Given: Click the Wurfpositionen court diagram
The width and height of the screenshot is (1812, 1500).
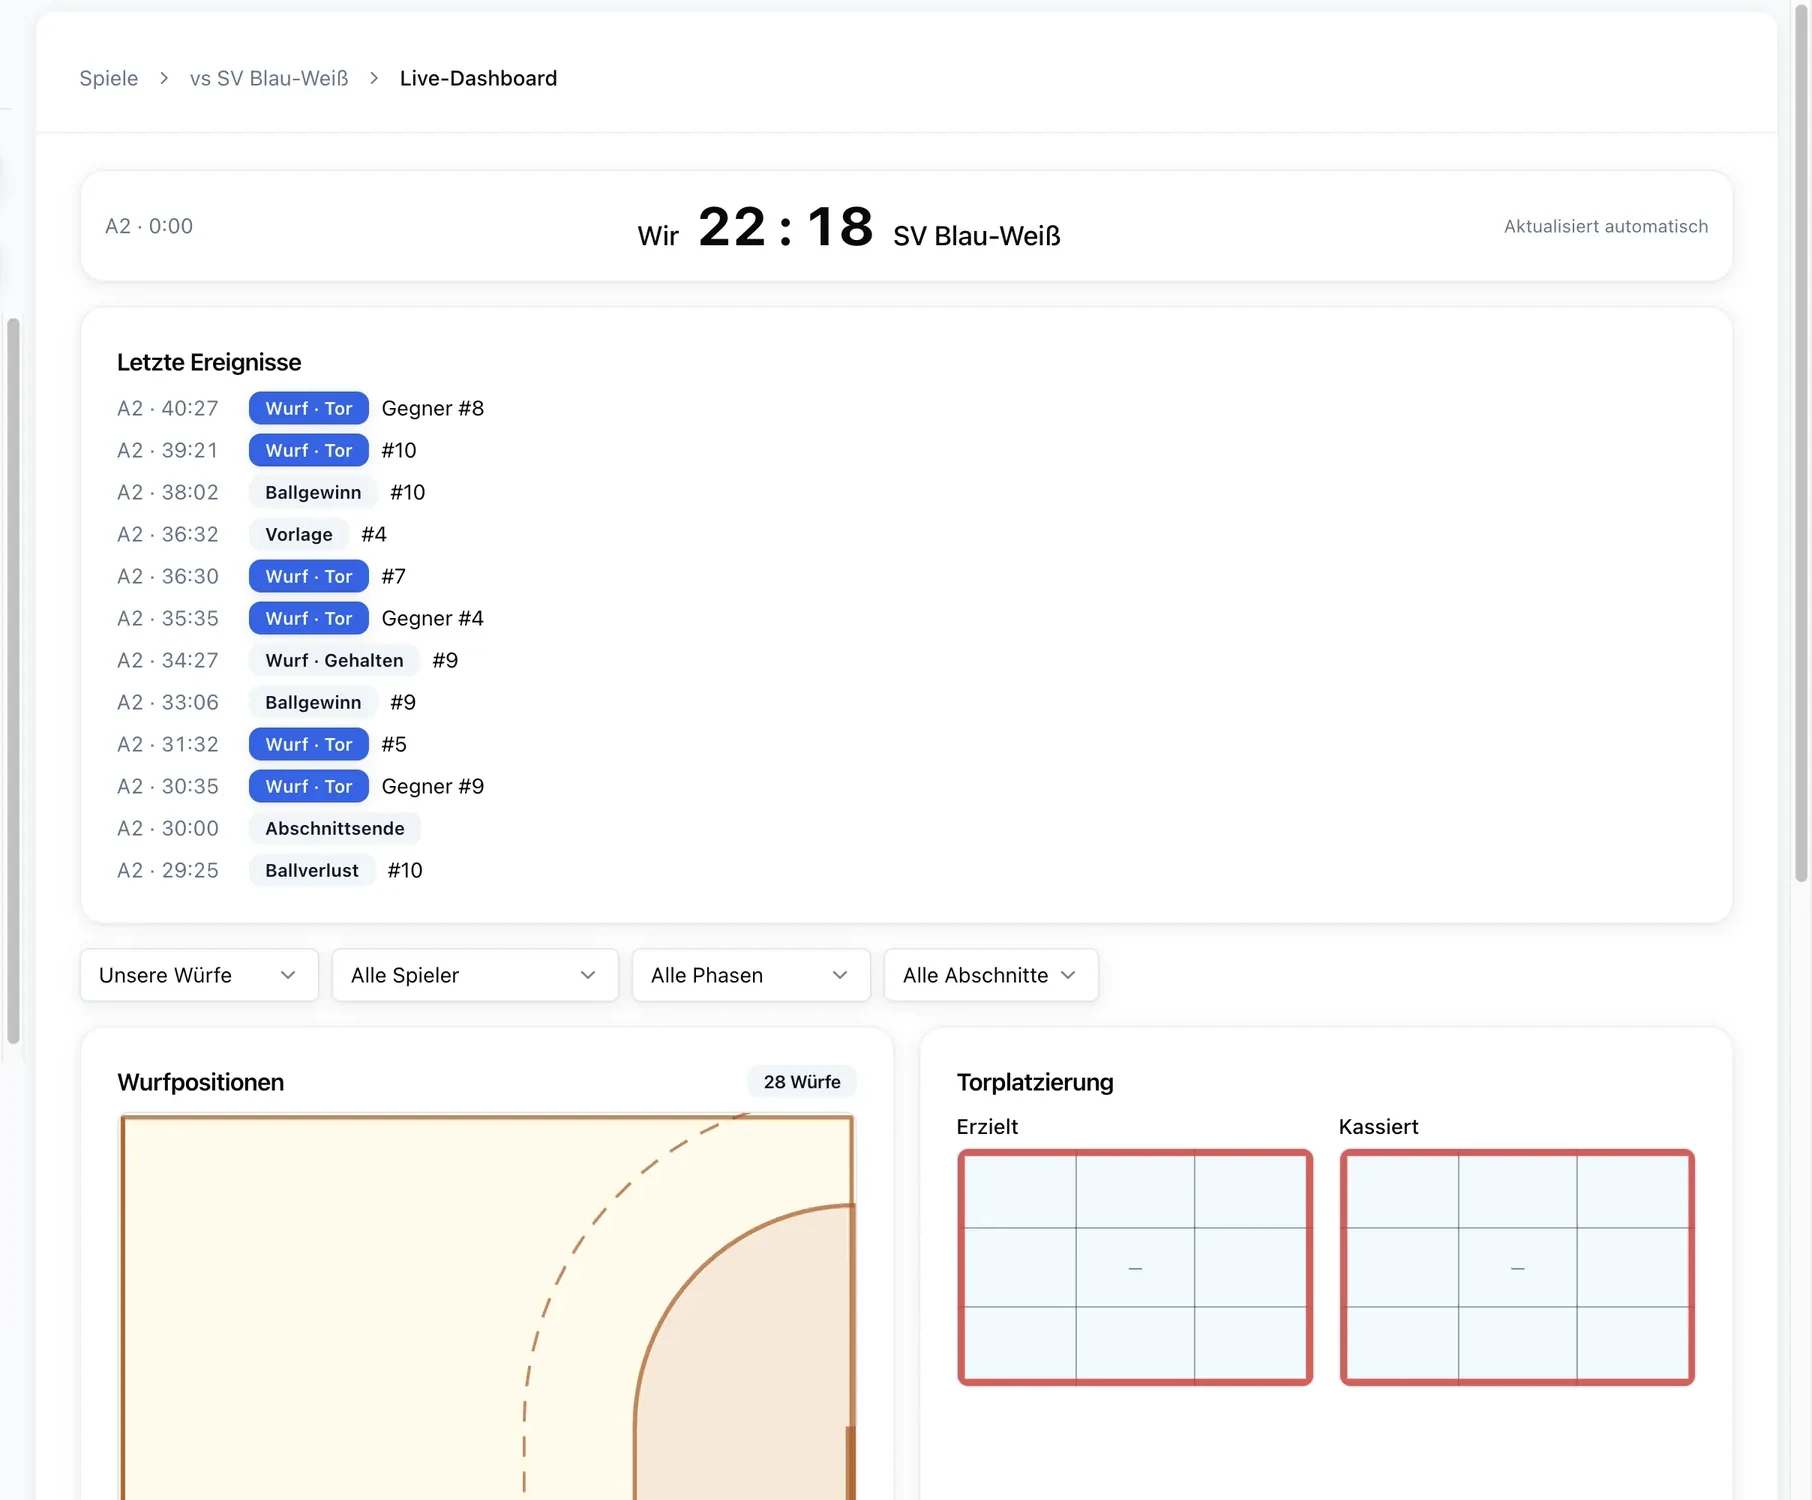Looking at the screenshot, I should [488, 1307].
